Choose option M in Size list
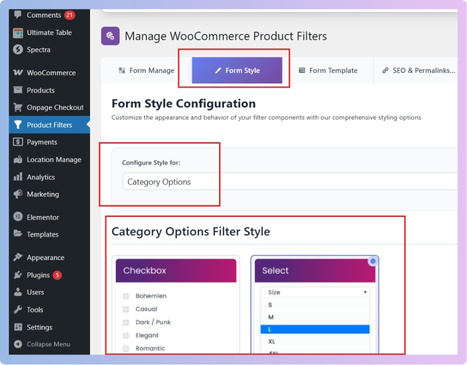 pyautogui.click(x=315, y=317)
